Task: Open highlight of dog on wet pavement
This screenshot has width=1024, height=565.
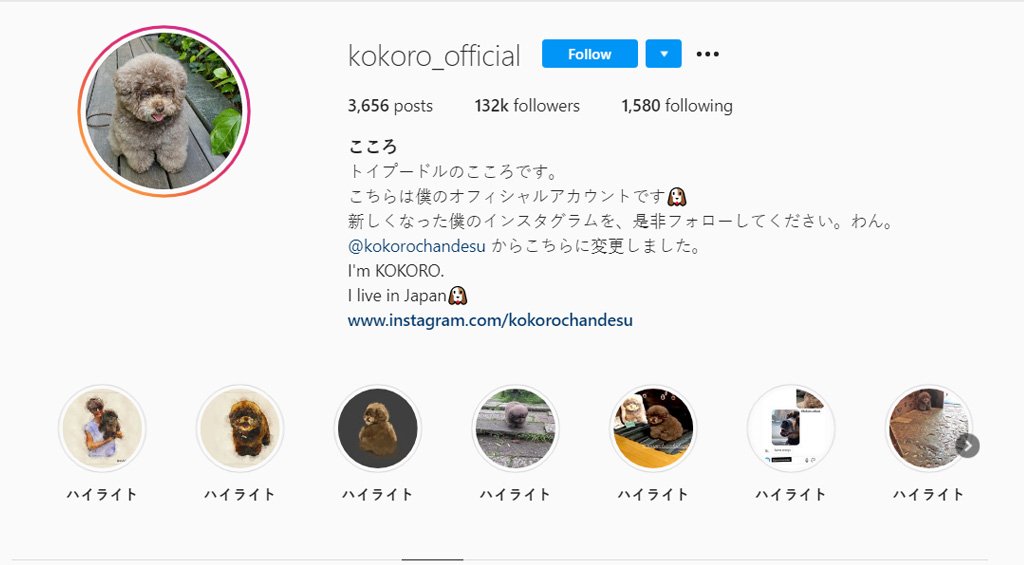Action: click(x=927, y=428)
